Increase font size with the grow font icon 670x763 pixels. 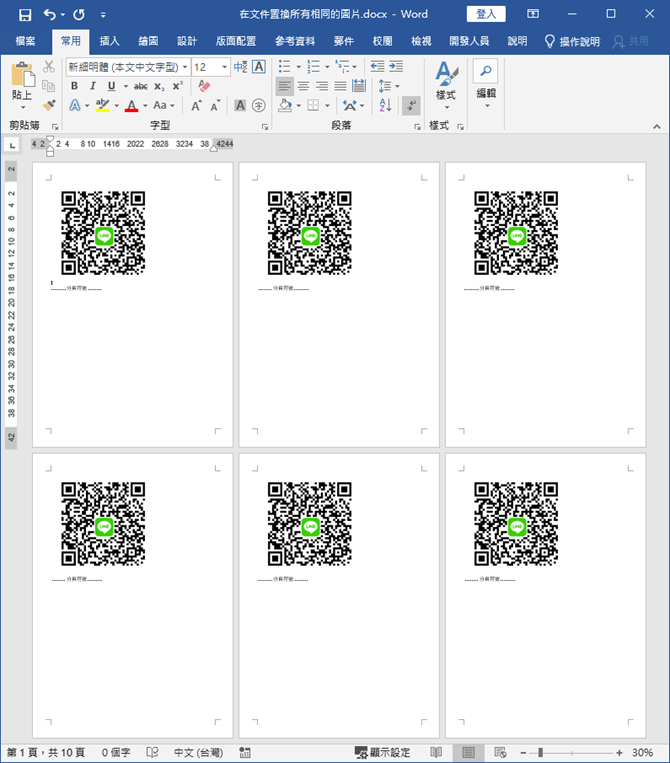pyautogui.click(x=197, y=105)
